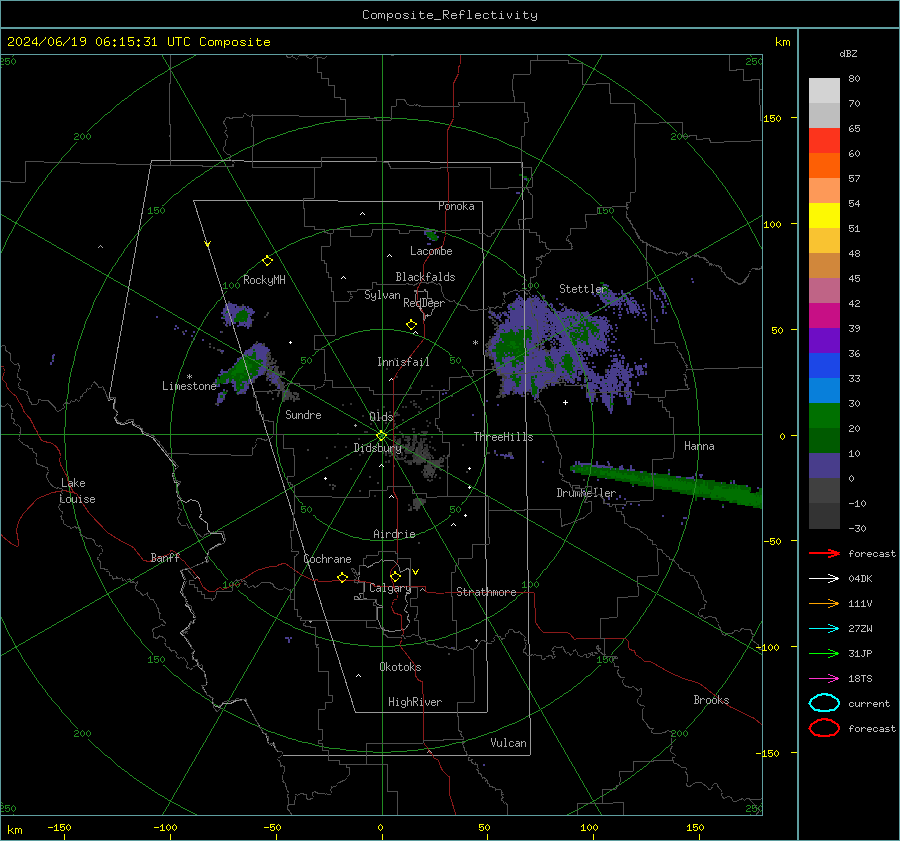Click the yellow diamond marker near Cochrane

tap(342, 577)
